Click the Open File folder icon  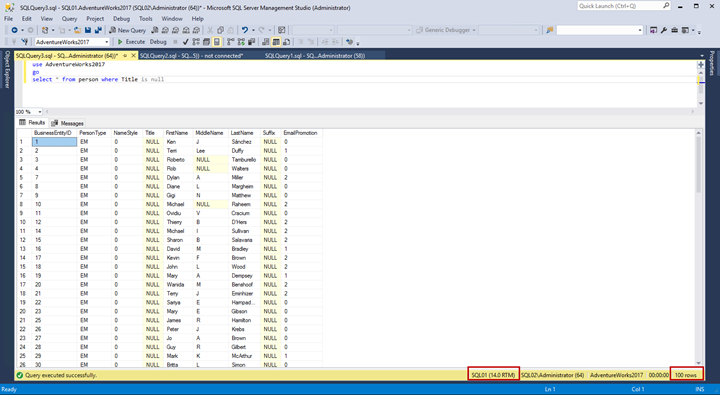tap(77, 30)
